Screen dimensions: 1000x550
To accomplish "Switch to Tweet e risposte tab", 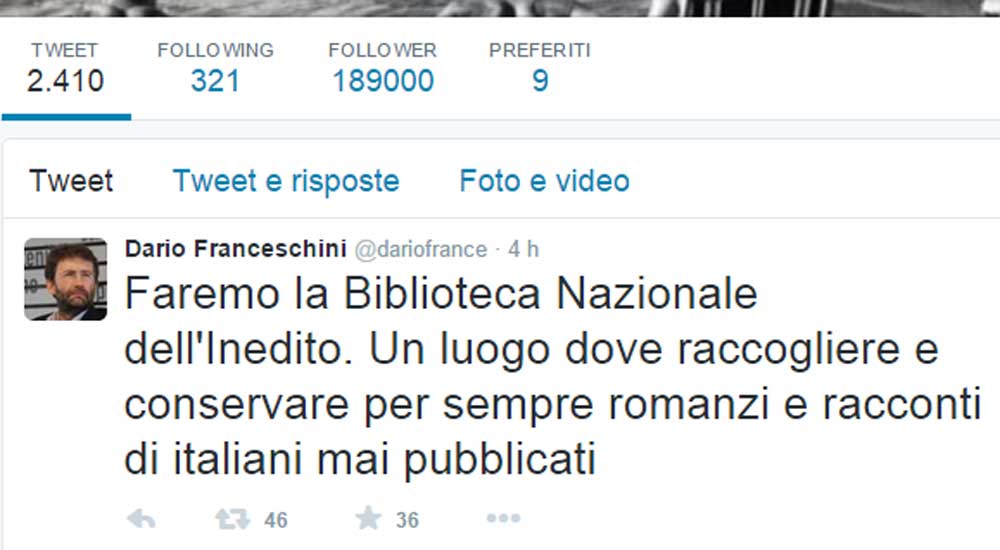I will click(286, 181).
